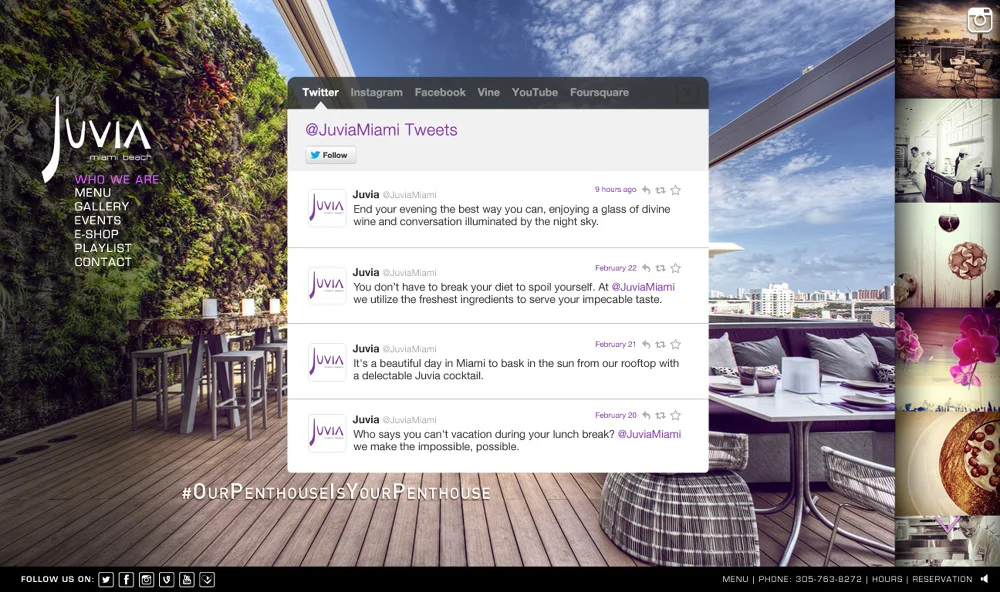Switch to the Foursquare tab
The image size is (1000, 592).
tap(599, 92)
